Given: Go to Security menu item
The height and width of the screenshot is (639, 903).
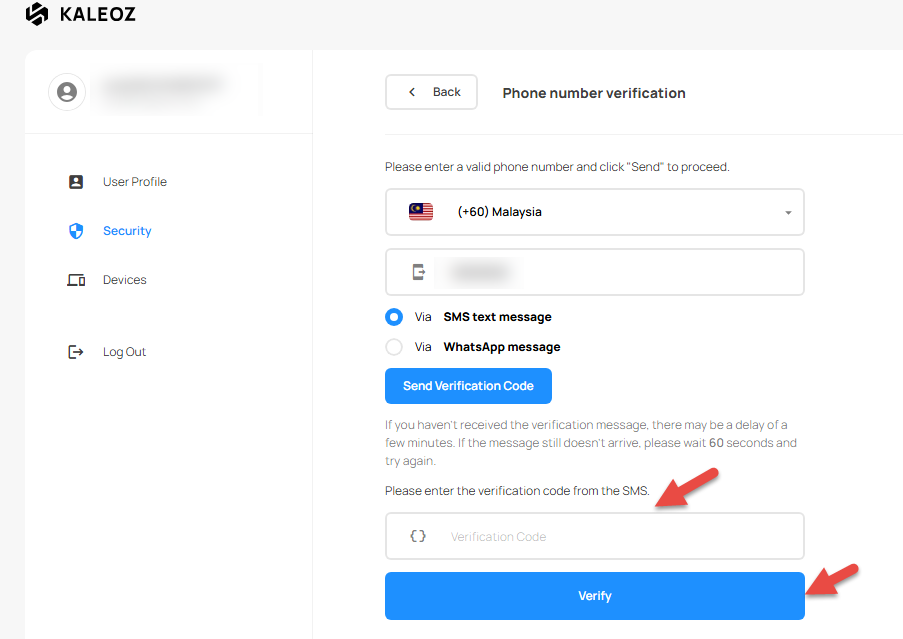Looking at the screenshot, I should 127,231.
